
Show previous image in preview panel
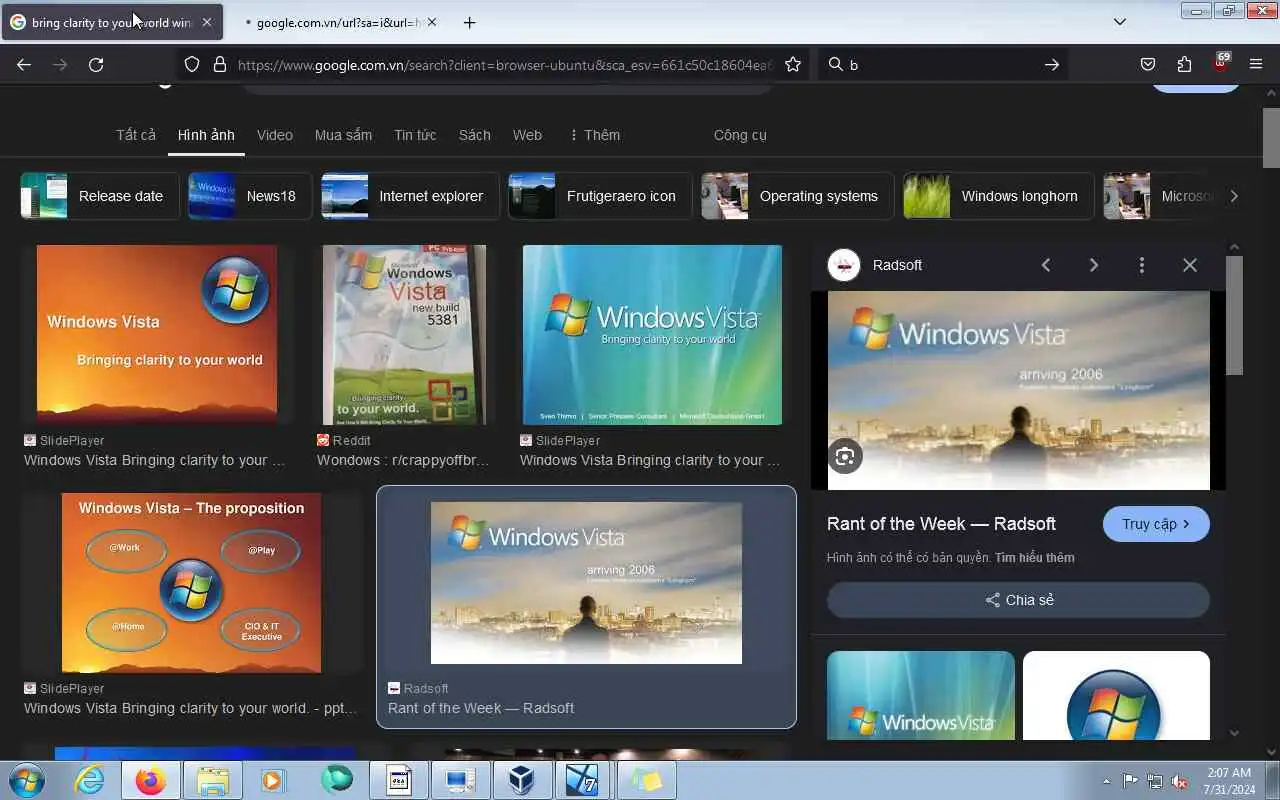1046,265
